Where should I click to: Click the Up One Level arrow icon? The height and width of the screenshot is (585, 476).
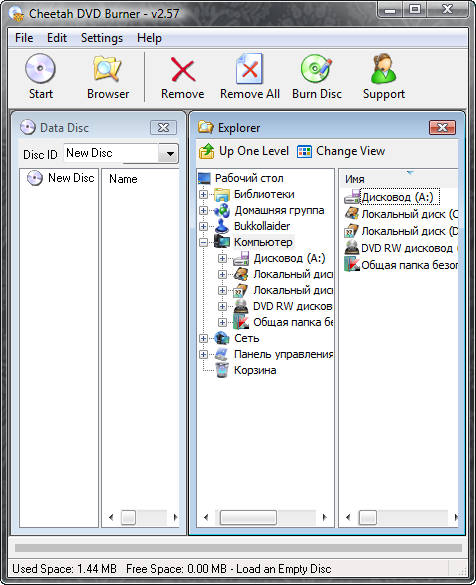coord(207,151)
